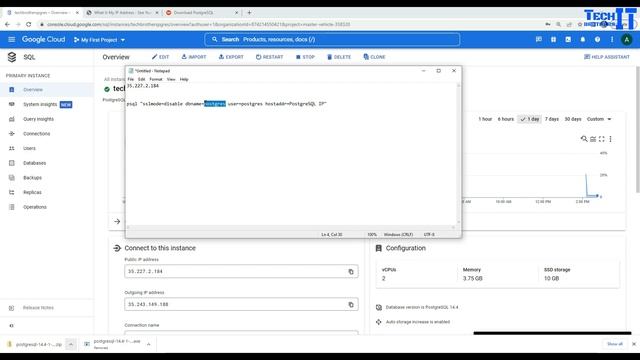Expand postgresql zip download options chevron
The width and height of the screenshot is (640, 360).
click(71, 344)
